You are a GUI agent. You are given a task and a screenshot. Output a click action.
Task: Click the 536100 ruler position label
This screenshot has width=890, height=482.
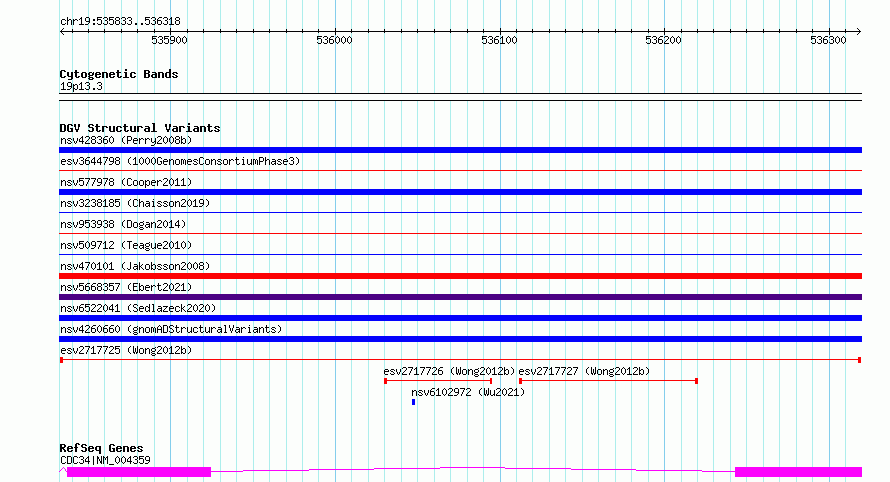(x=499, y=40)
